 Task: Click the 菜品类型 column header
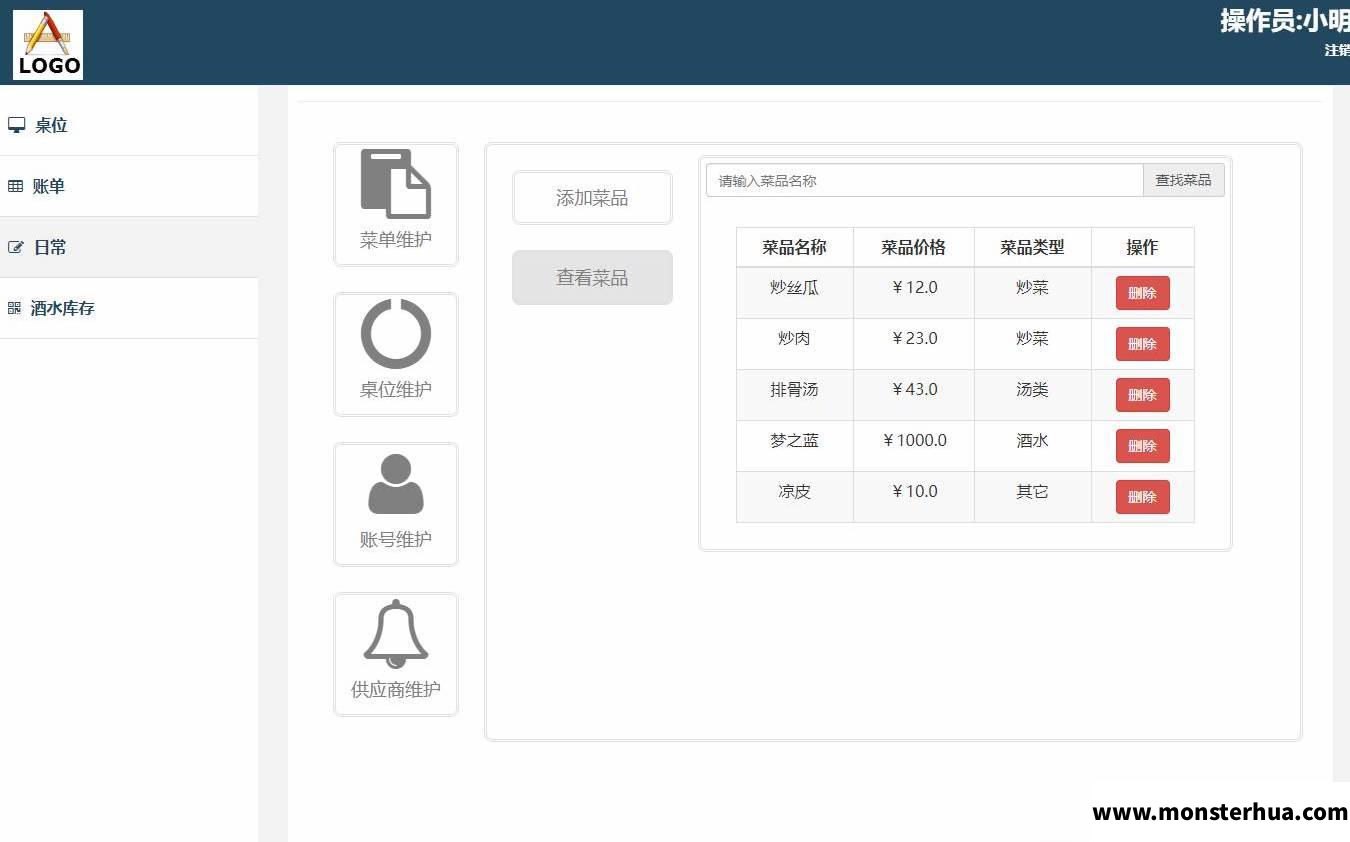[1032, 247]
